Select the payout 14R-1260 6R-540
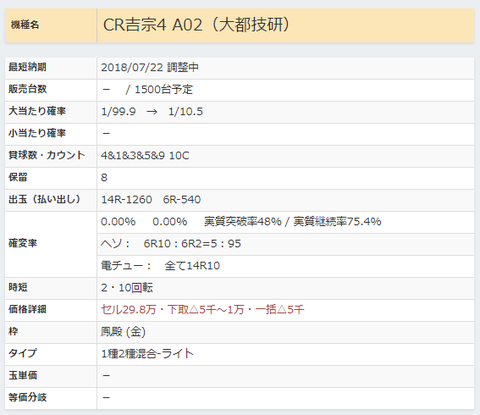 (151, 199)
